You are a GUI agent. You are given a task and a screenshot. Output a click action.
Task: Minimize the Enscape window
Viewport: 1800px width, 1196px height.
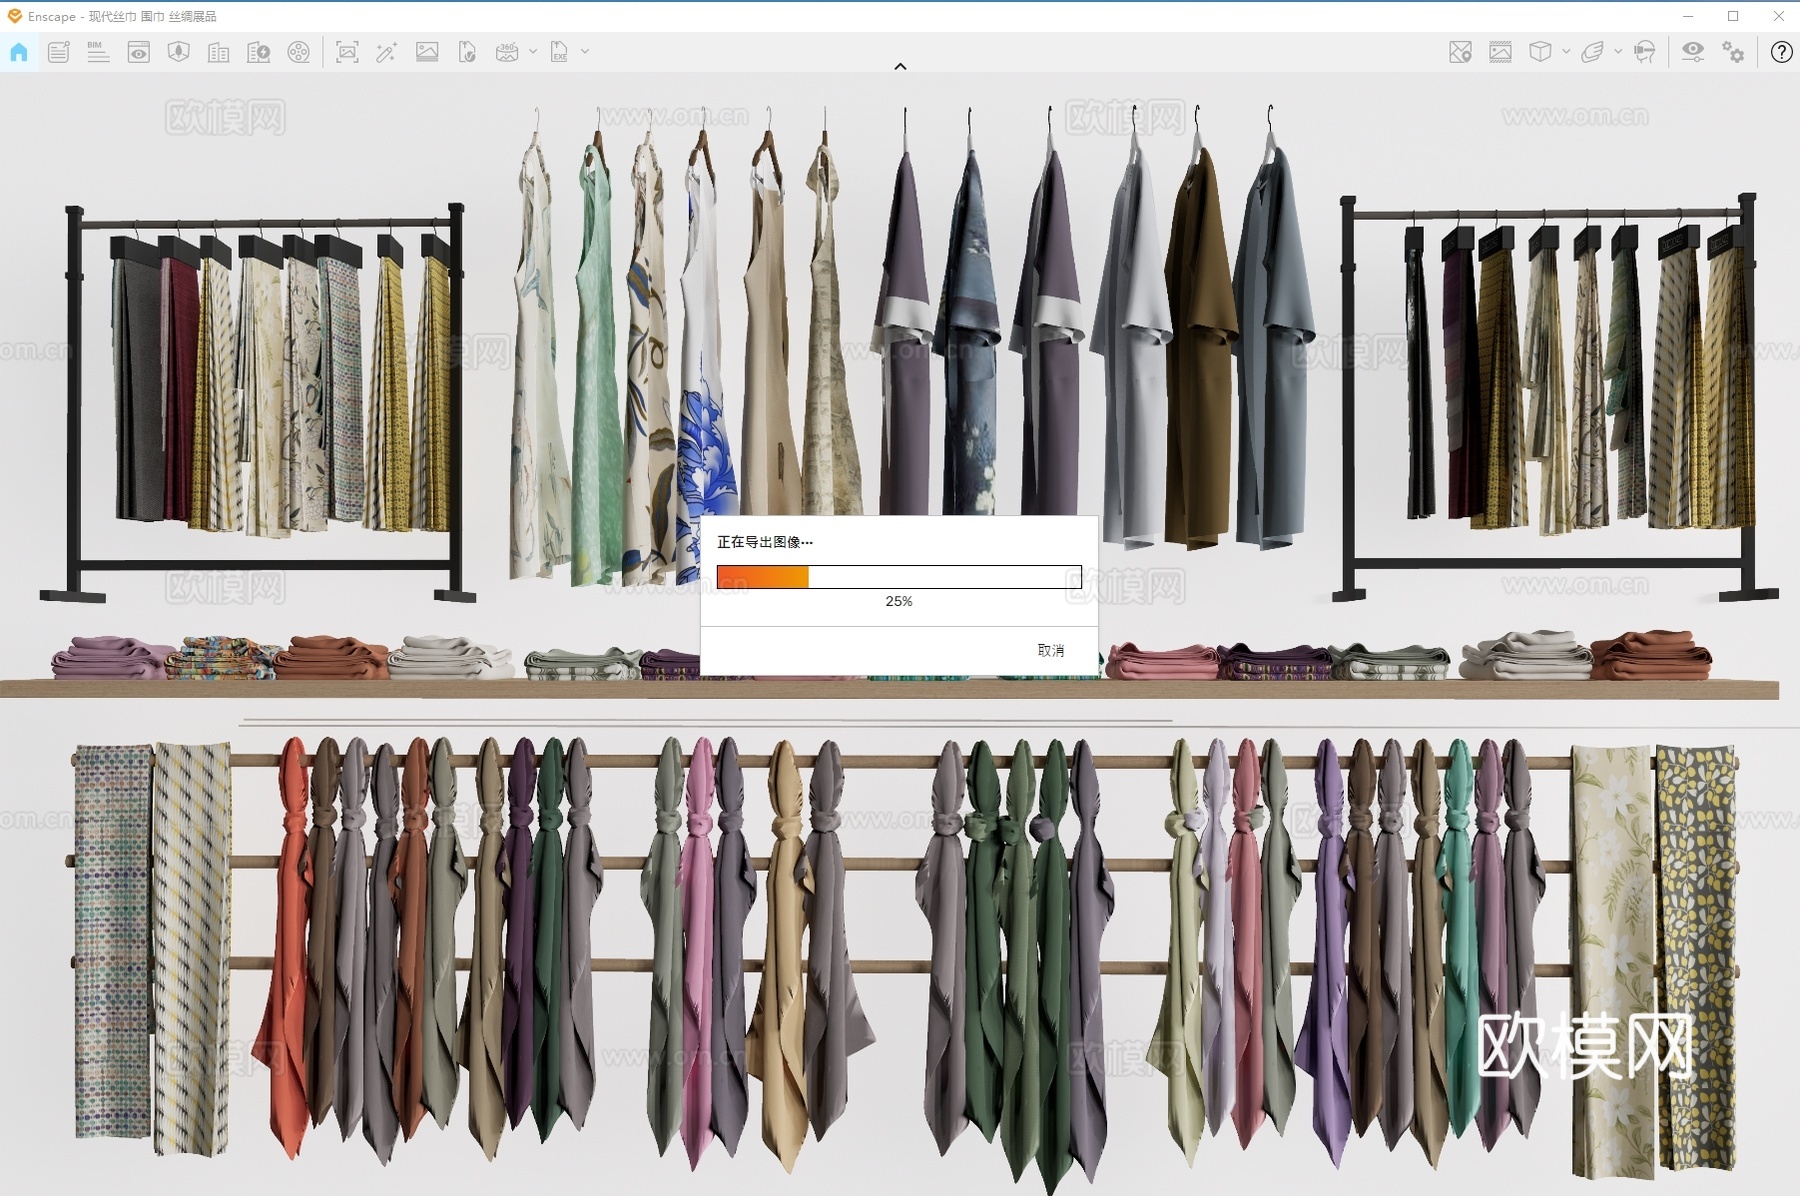[x=1688, y=16]
